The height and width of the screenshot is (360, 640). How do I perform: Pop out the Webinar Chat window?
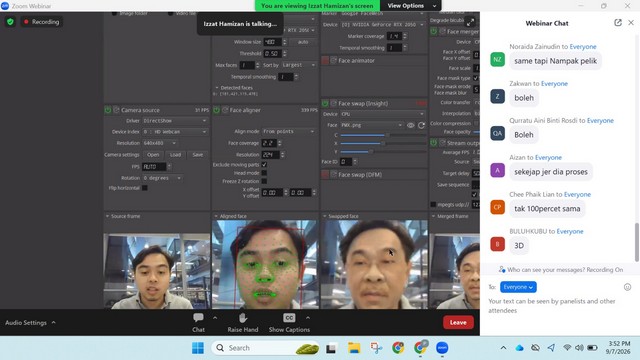point(618,23)
